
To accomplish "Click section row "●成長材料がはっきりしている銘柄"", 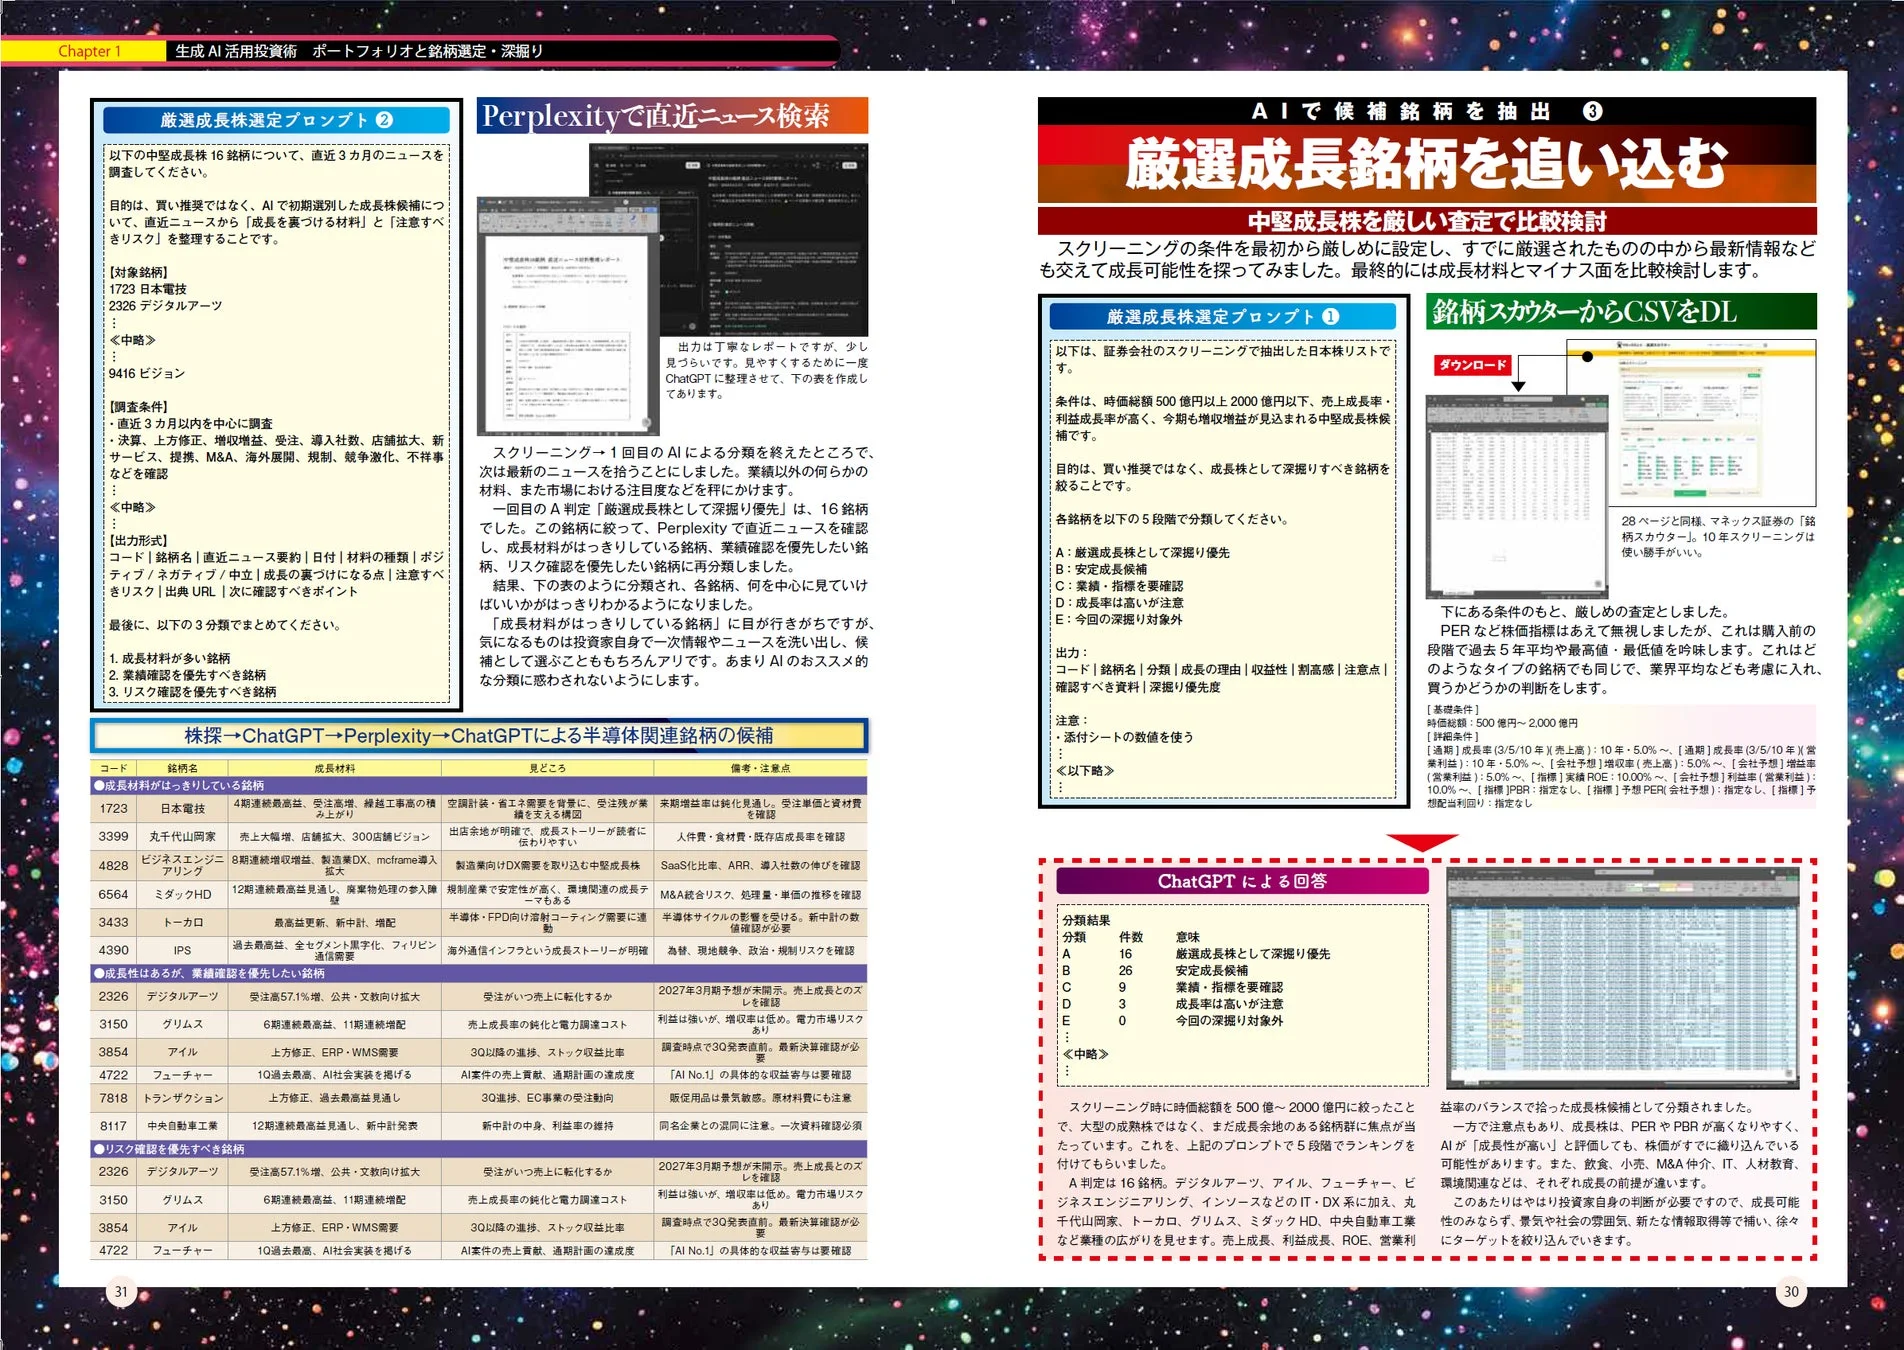I will [x=479, y=786].
